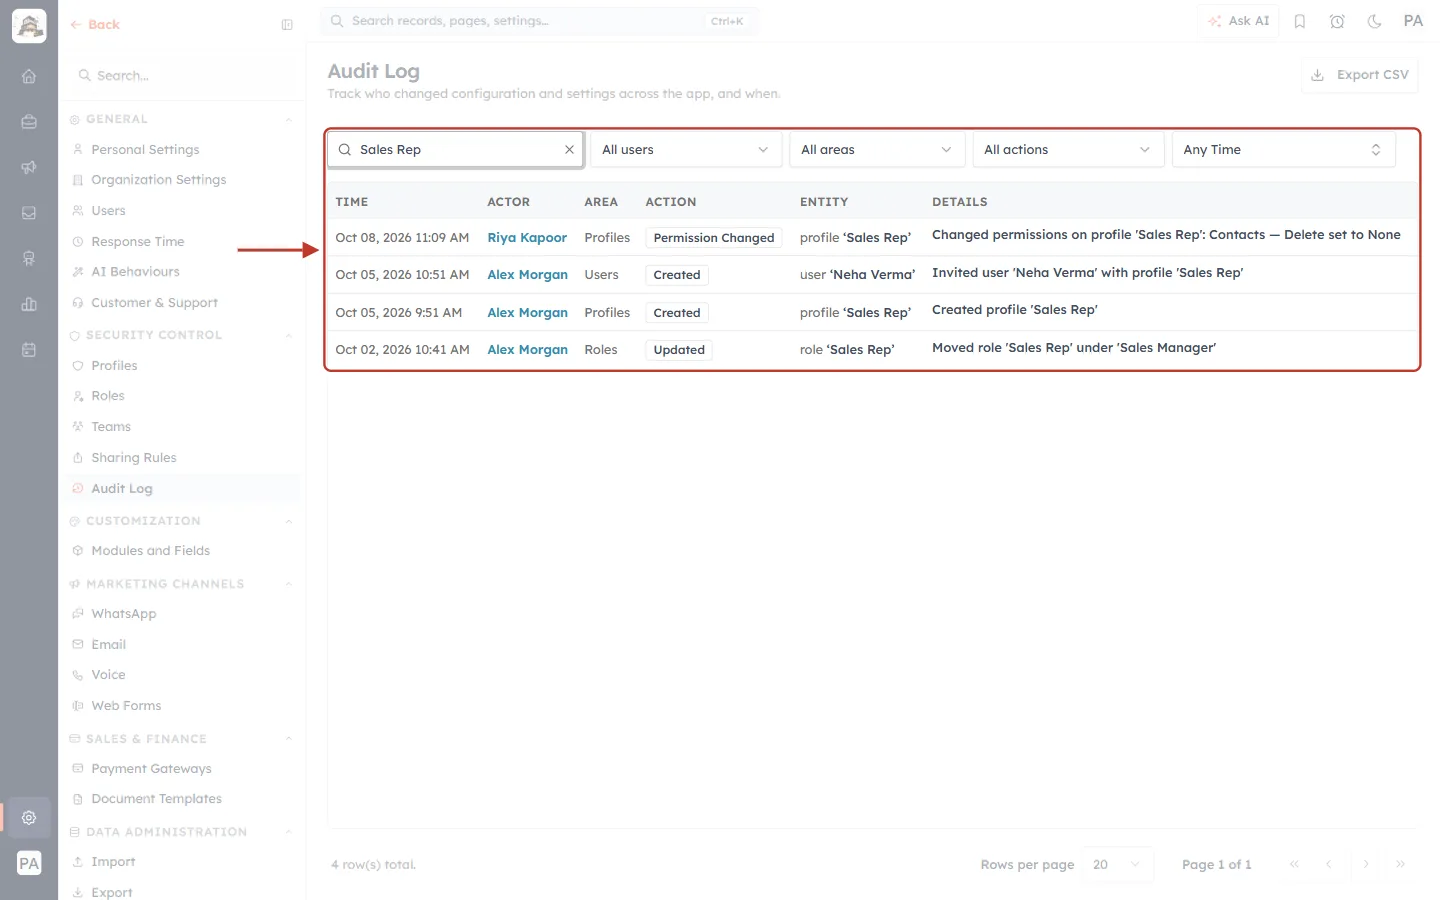Change rows per page dropdown
1440x900 pixels.
click(1117, 865)
